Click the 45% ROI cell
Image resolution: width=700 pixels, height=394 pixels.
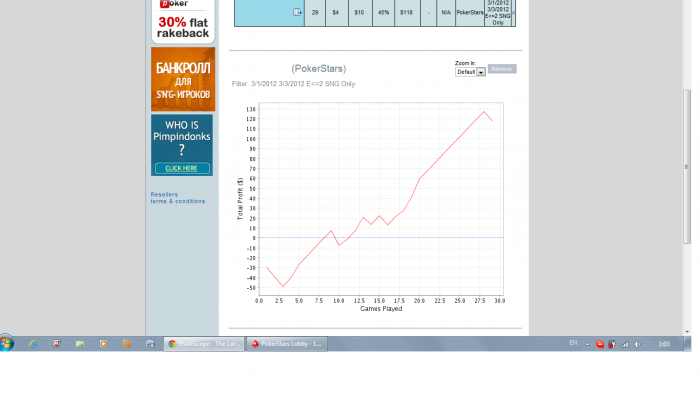pos(383,12)
